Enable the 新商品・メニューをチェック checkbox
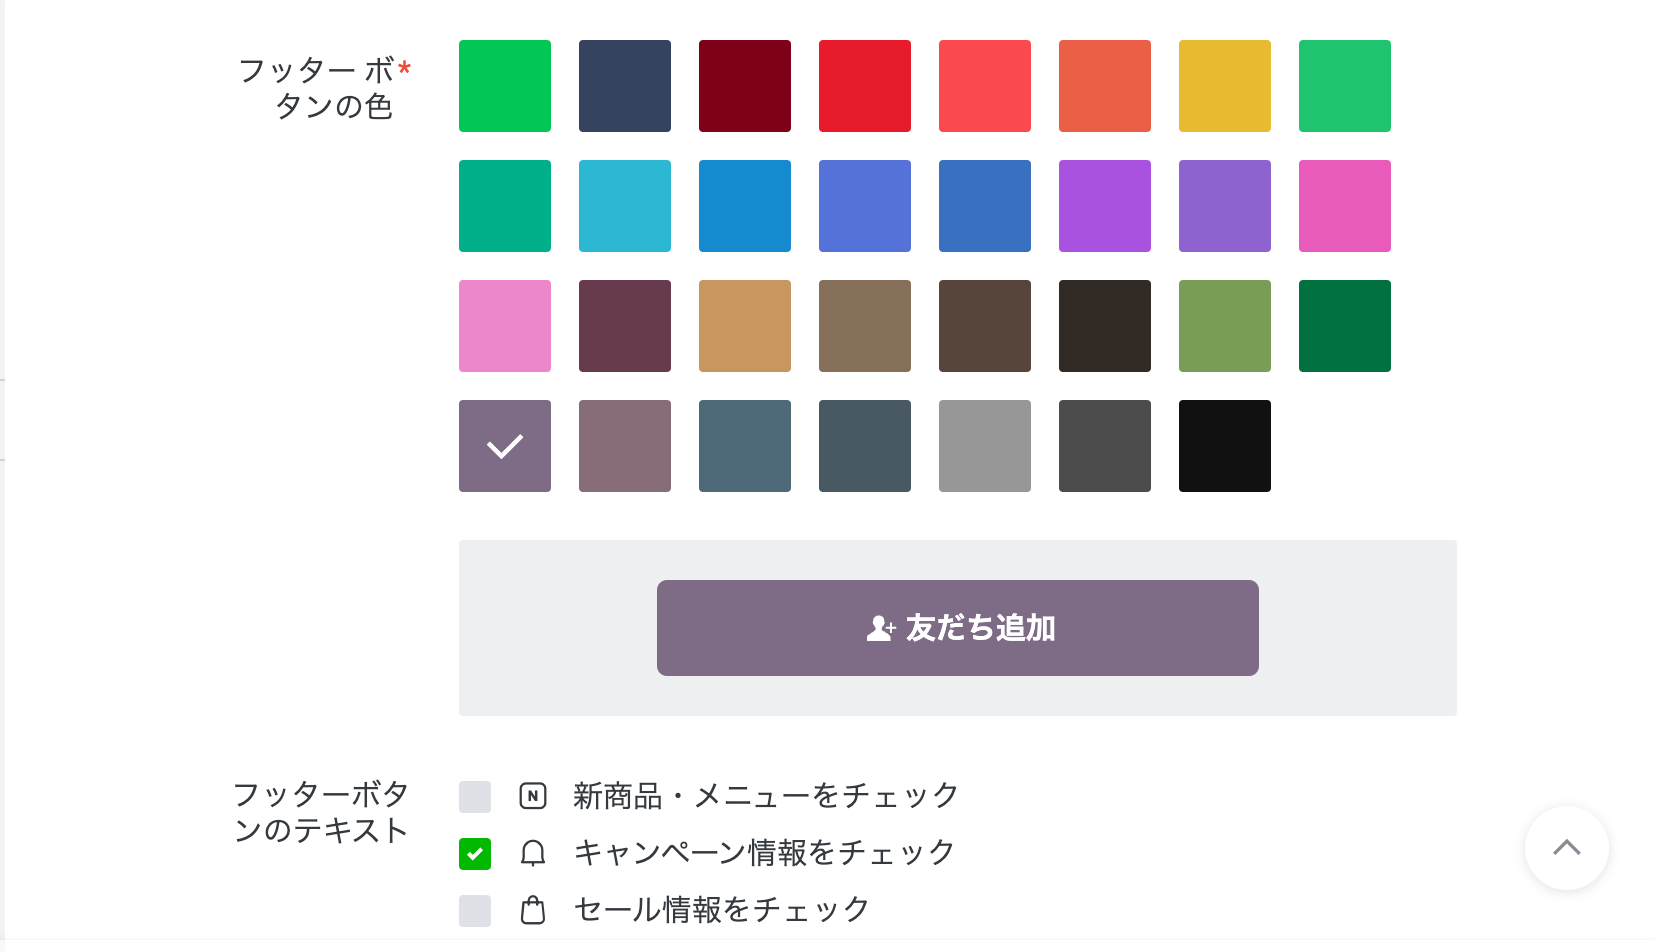The image size is (1655, 952). coord(475,797)
